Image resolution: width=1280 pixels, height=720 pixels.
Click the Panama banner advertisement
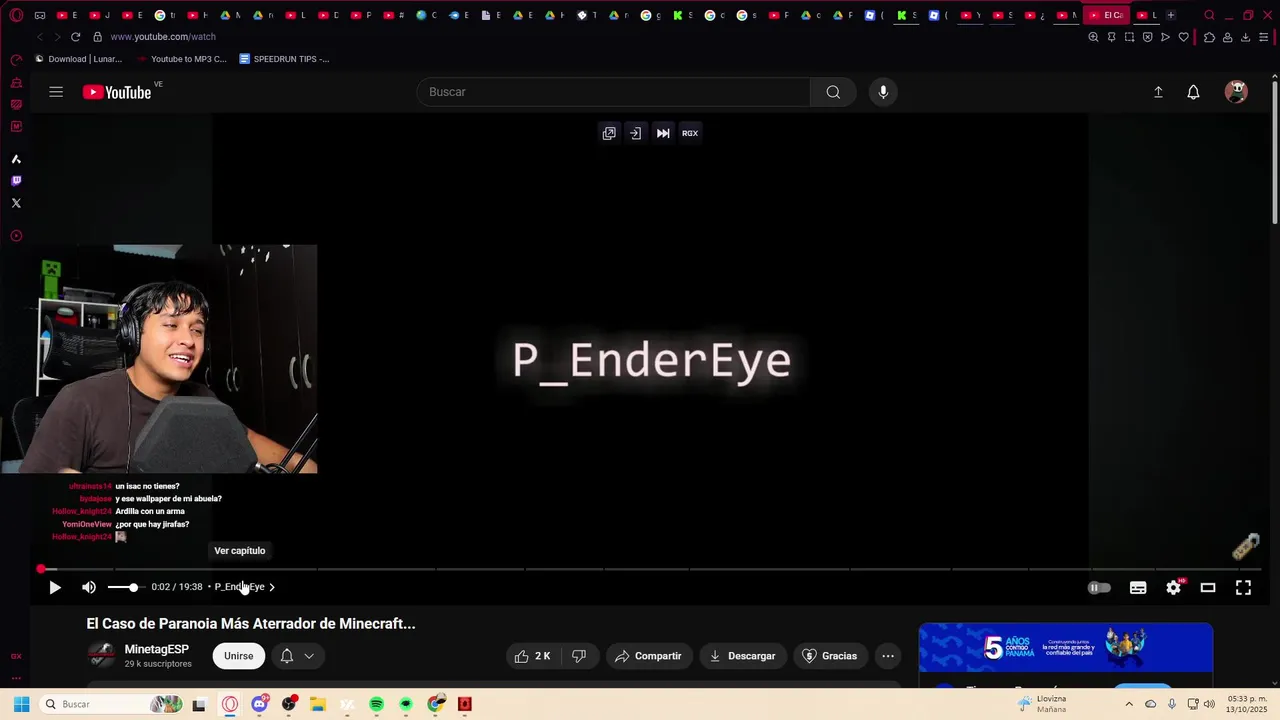[x=1066, y=648]
